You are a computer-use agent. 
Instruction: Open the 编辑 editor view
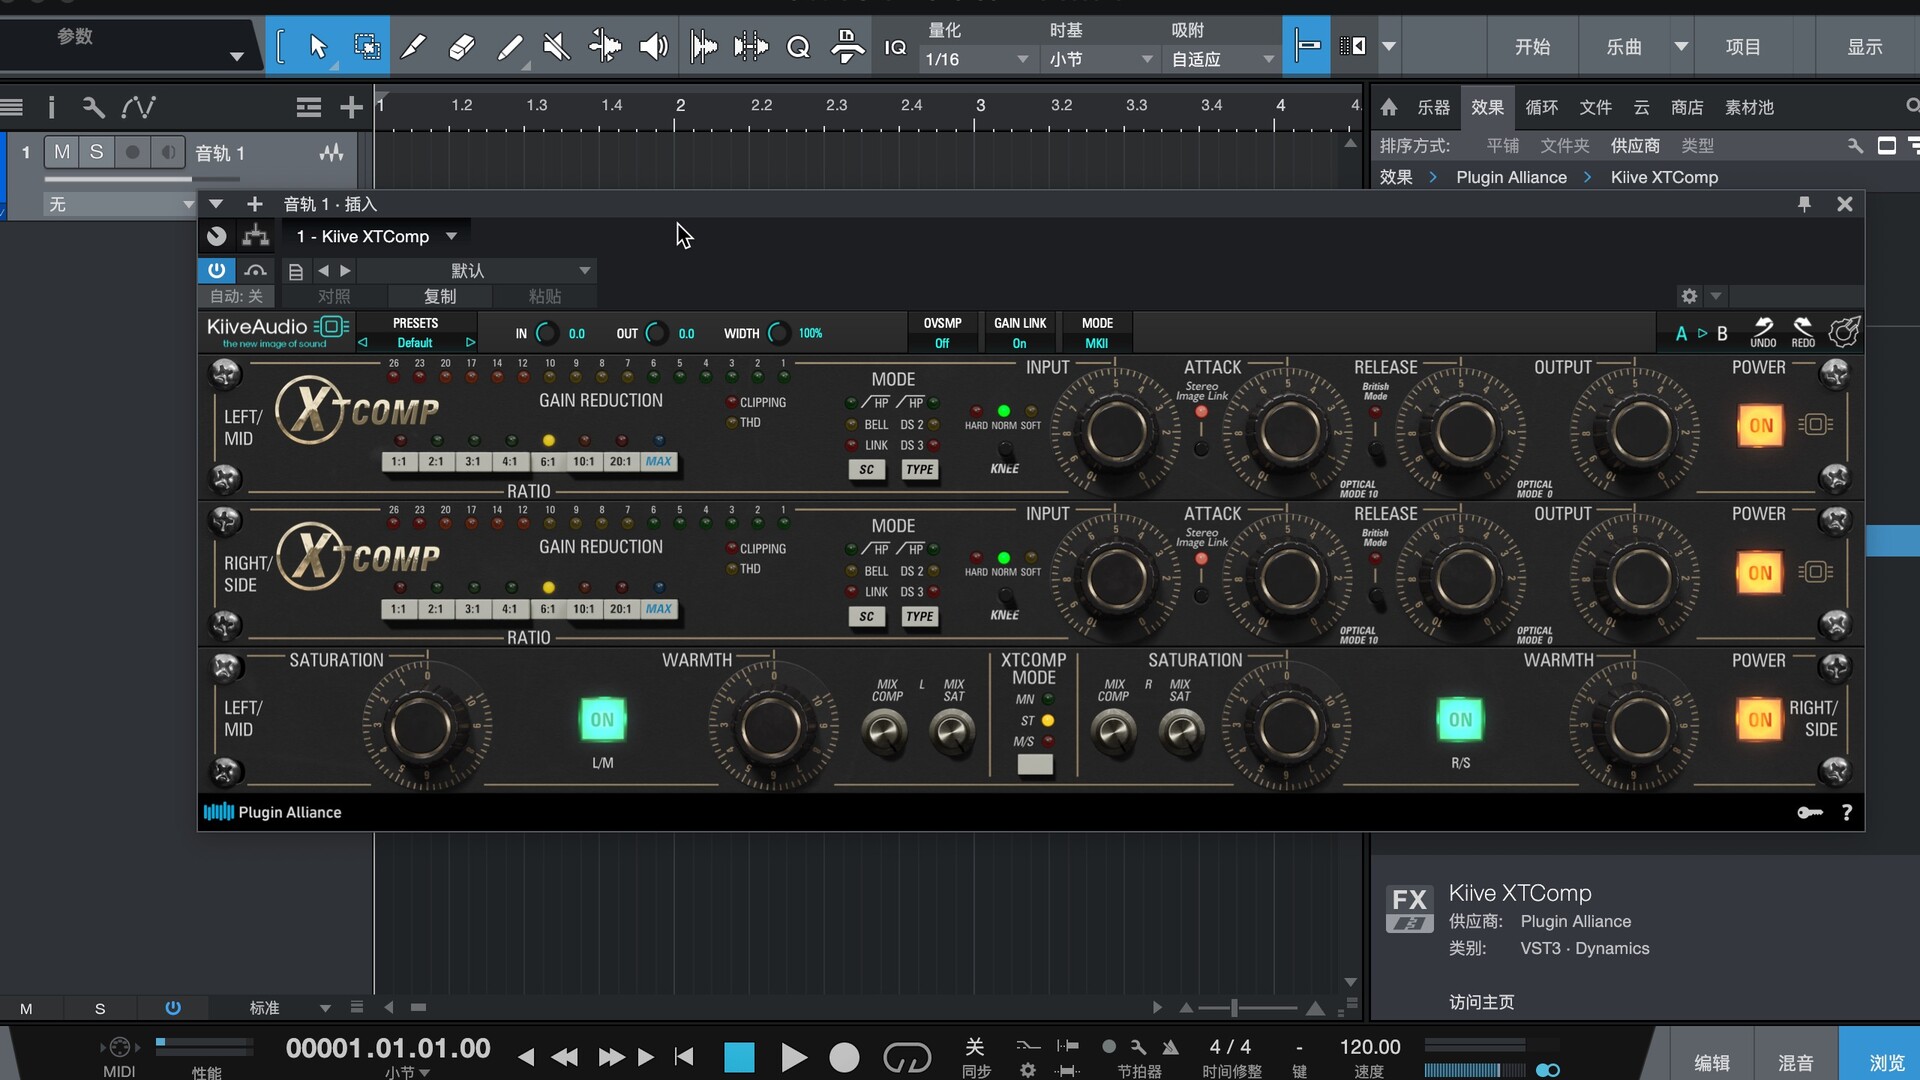coord(1712,1062)
